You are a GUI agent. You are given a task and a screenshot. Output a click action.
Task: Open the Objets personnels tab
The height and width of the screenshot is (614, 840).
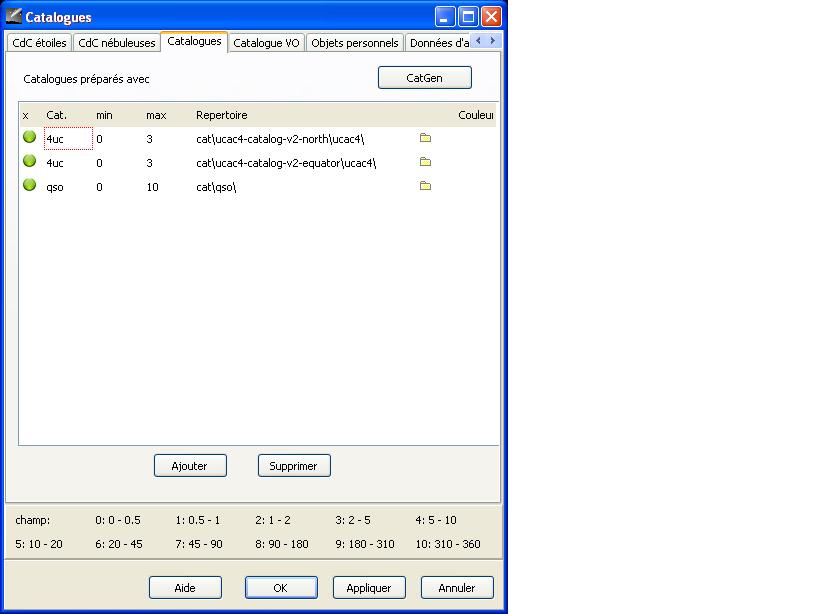click(x=355, y=43)
